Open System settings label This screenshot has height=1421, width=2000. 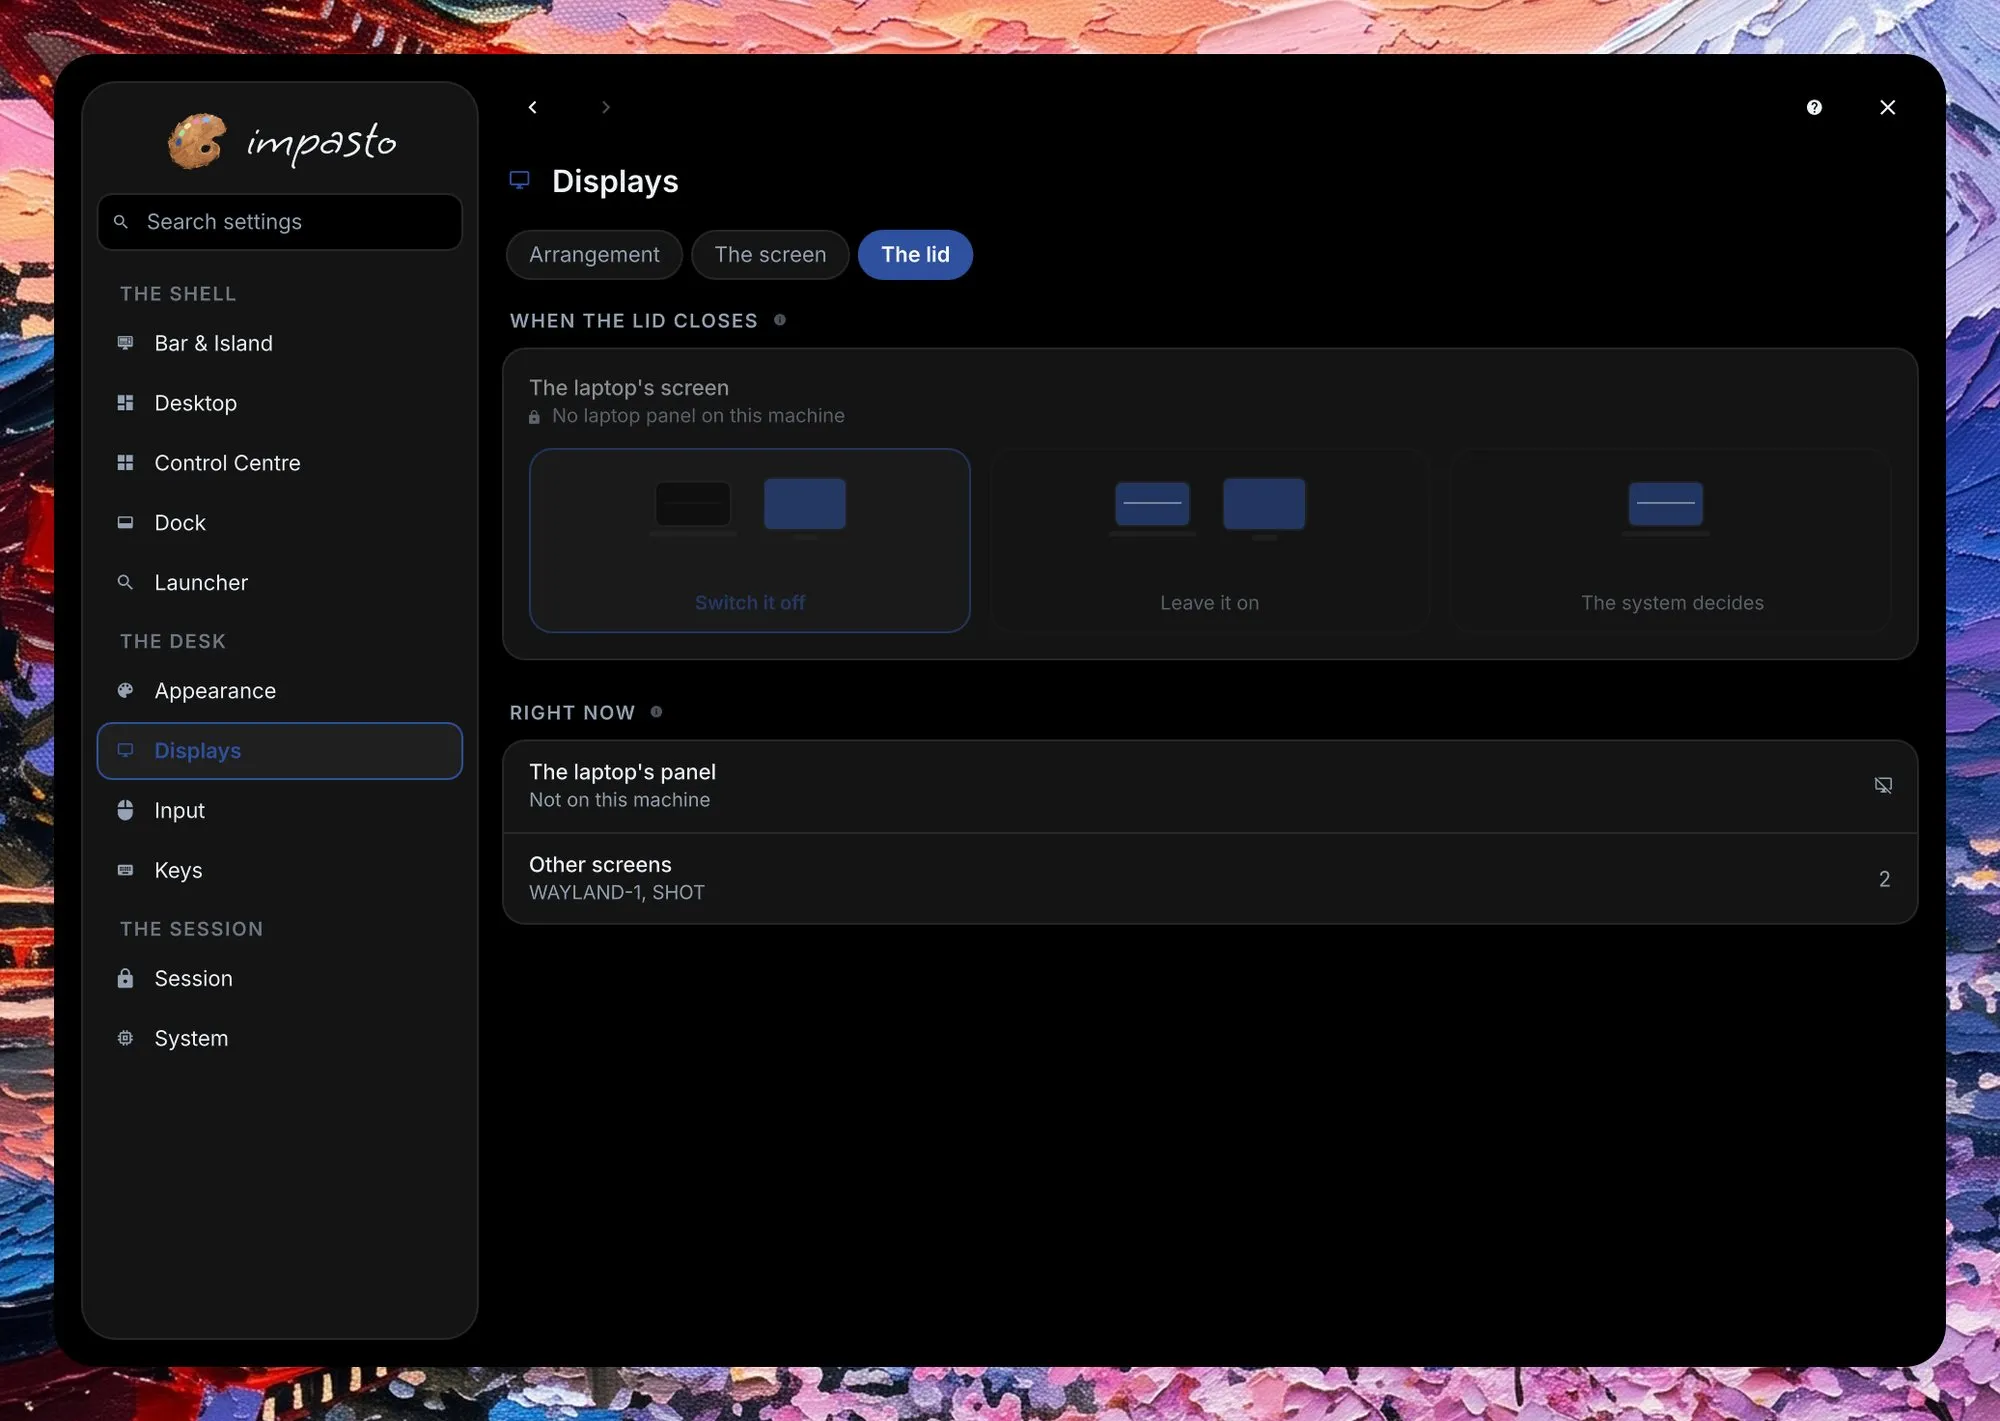tap(191, 1039)
